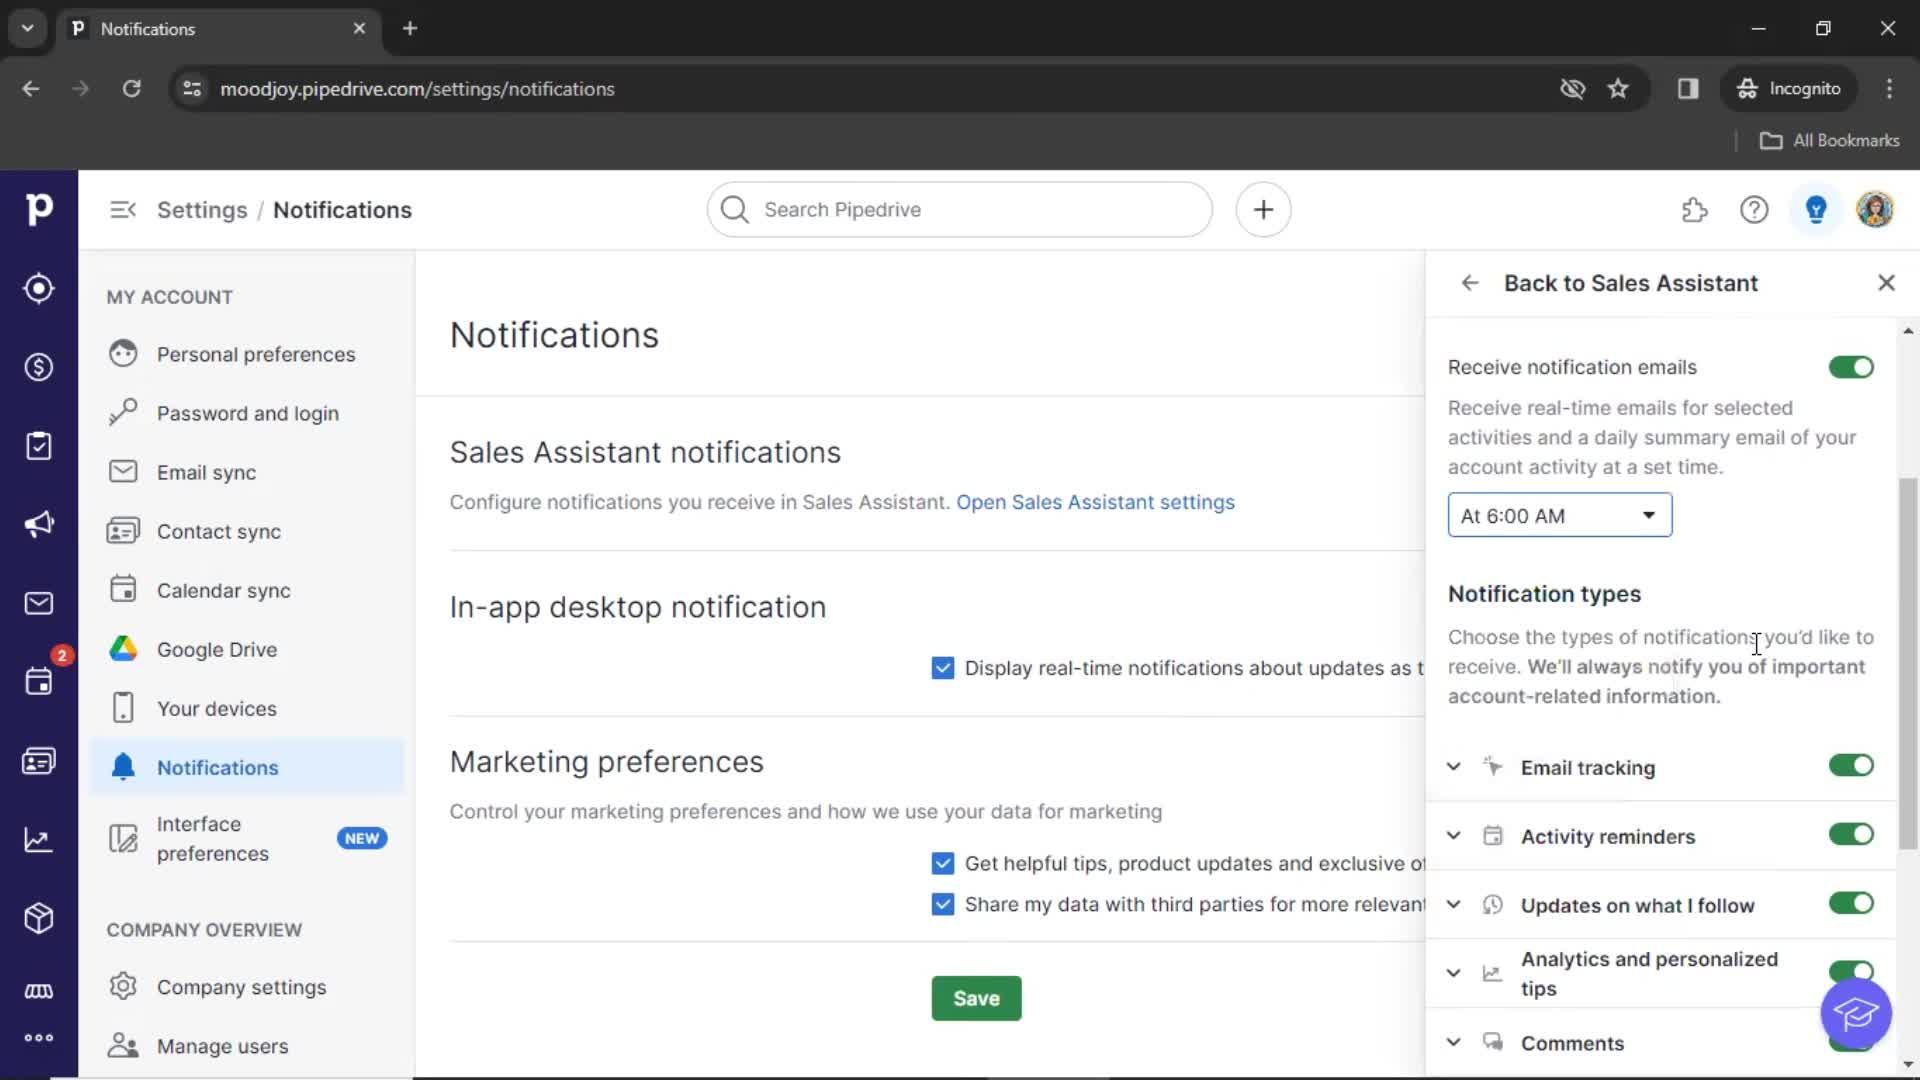Click the back arrow to Sales Assistant
Screen dimensions: 1920x1080
(1470, 283)
